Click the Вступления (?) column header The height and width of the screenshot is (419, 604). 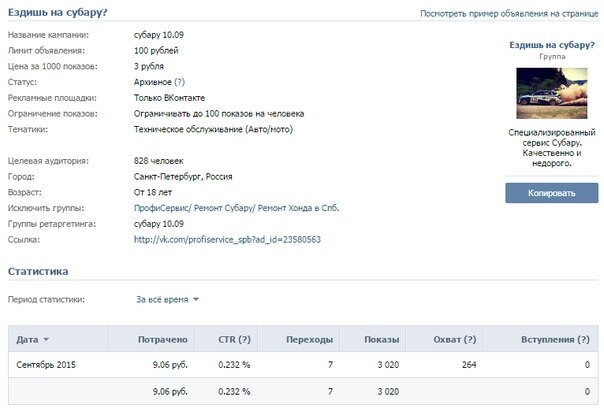coord(555,339)
